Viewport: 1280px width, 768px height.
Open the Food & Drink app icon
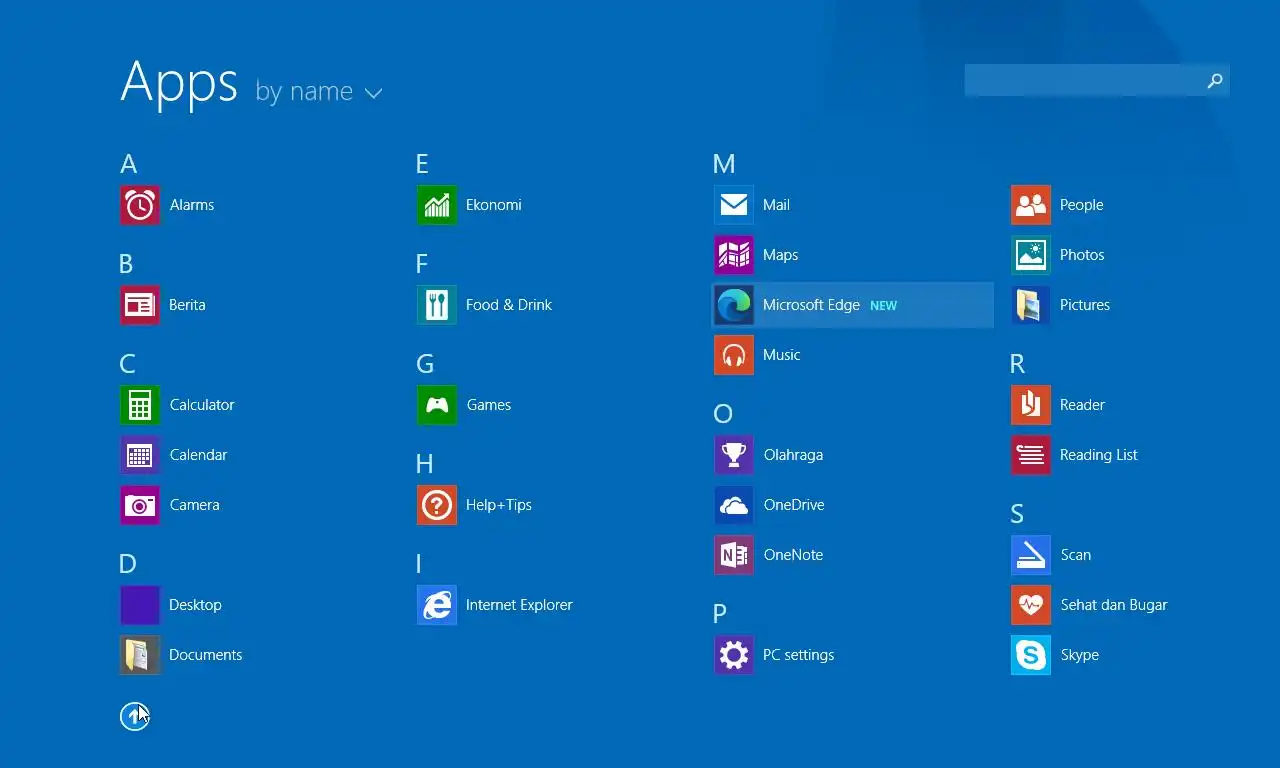click(x=437, y=305)
